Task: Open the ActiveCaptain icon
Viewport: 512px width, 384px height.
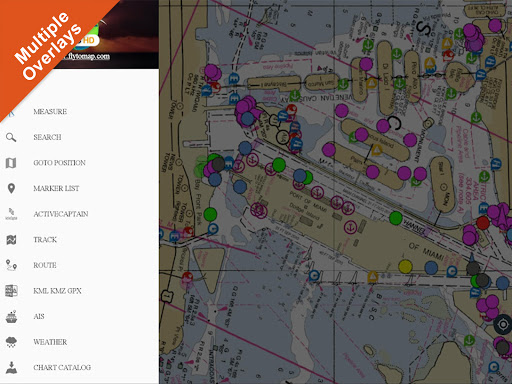Action: tap(11, 214)
